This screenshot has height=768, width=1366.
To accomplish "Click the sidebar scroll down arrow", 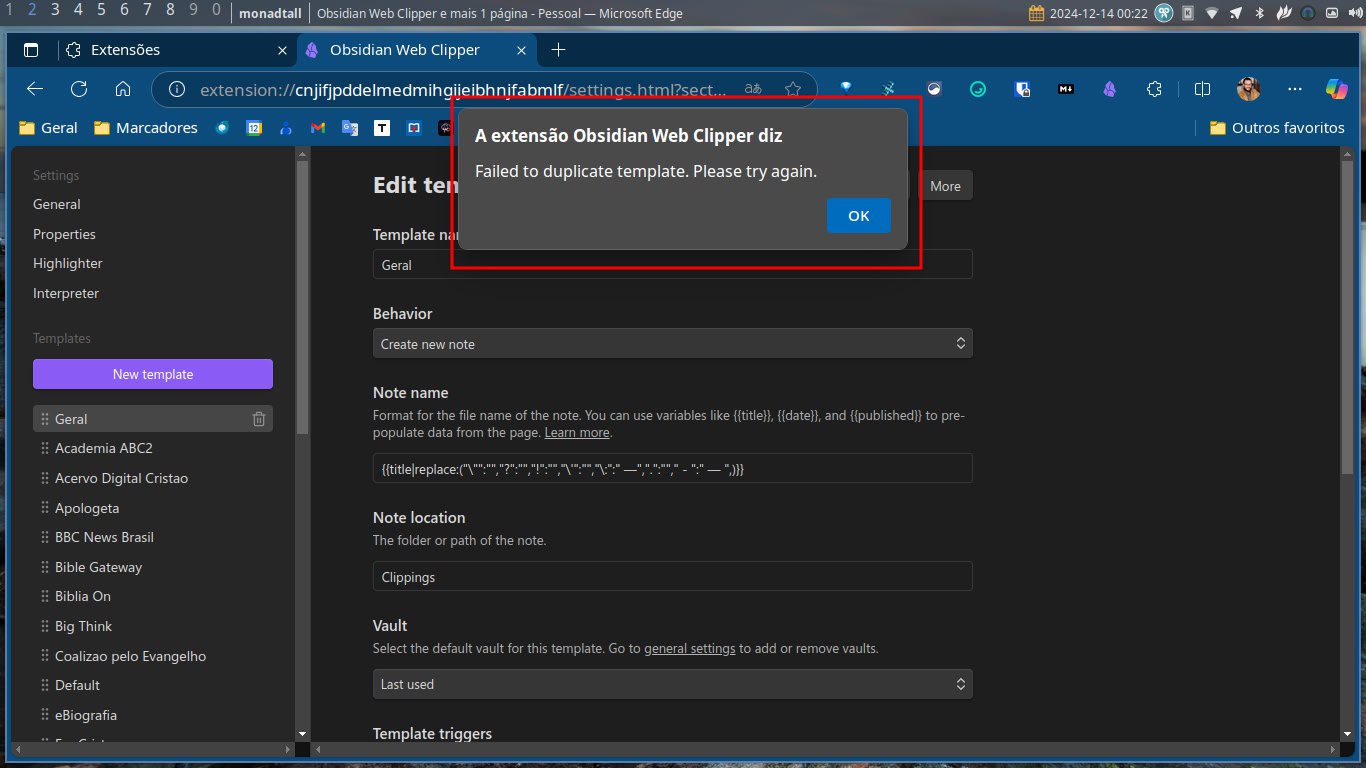I will coord(303,734).
